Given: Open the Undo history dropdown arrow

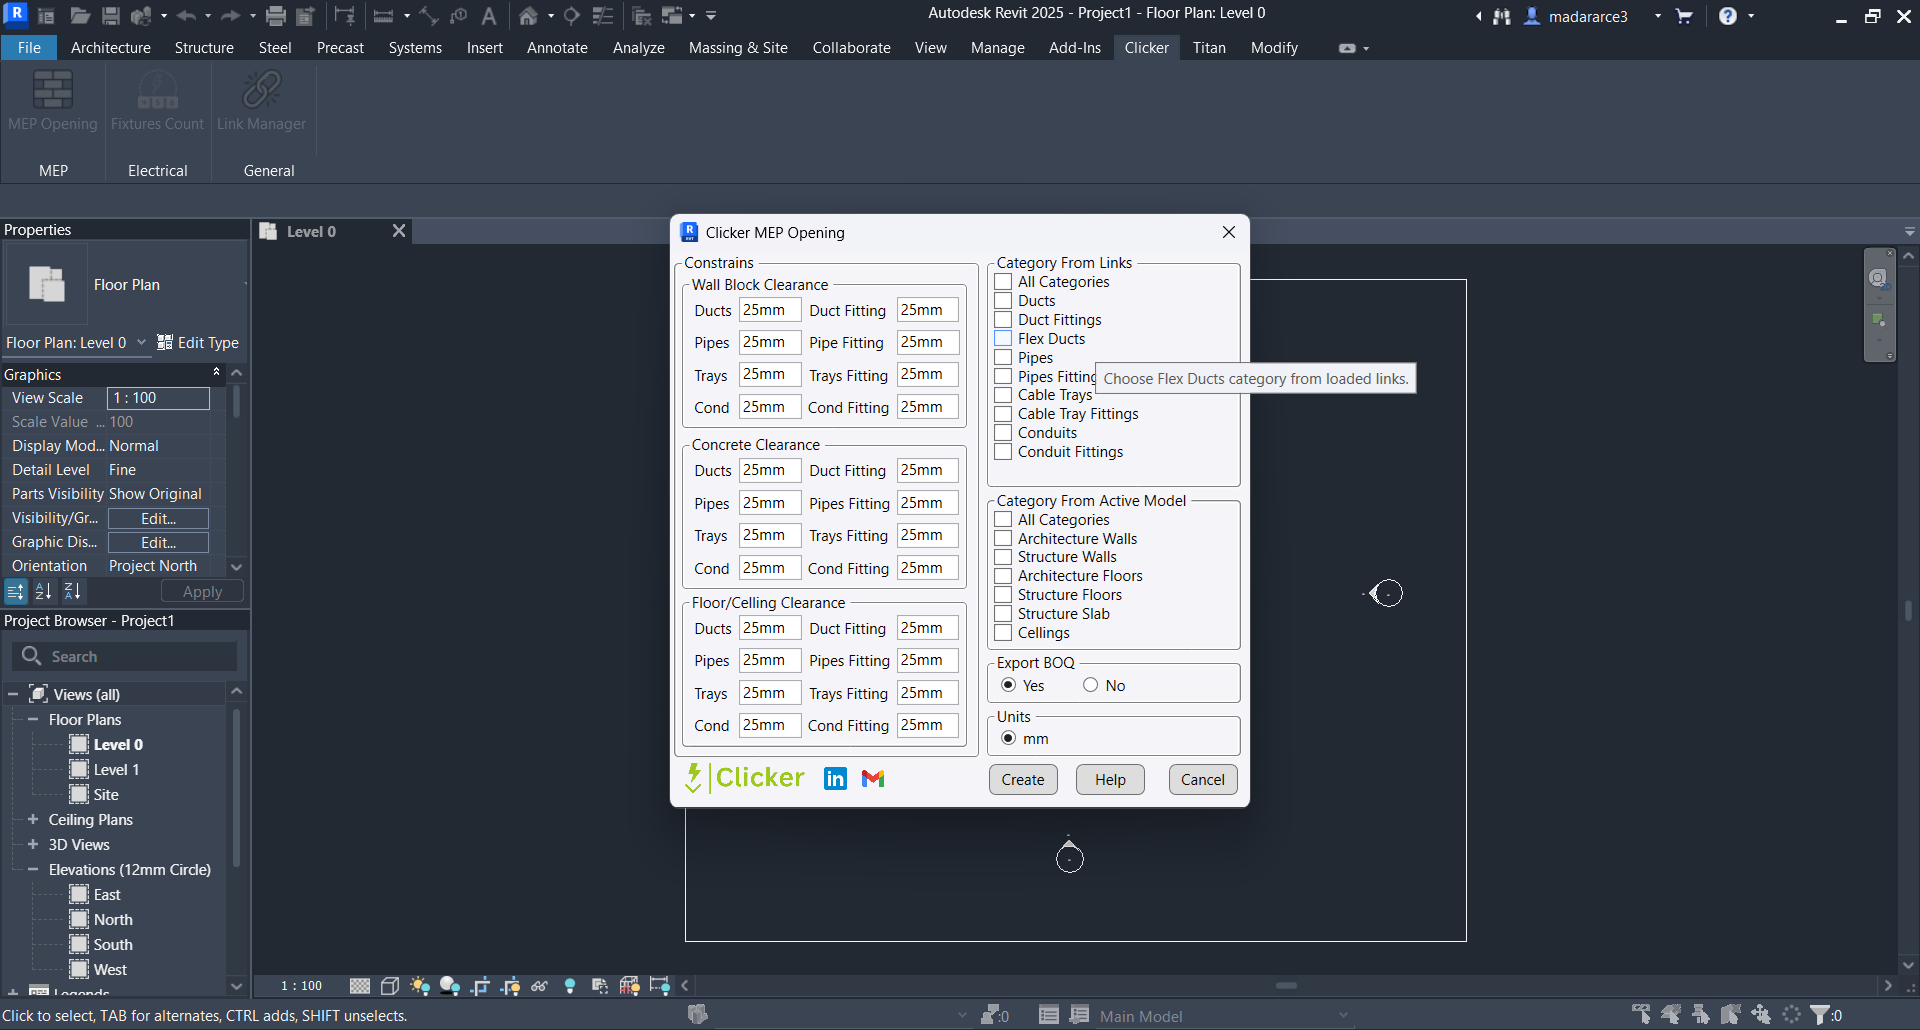Looking at the screenshot, I should 208,16.
